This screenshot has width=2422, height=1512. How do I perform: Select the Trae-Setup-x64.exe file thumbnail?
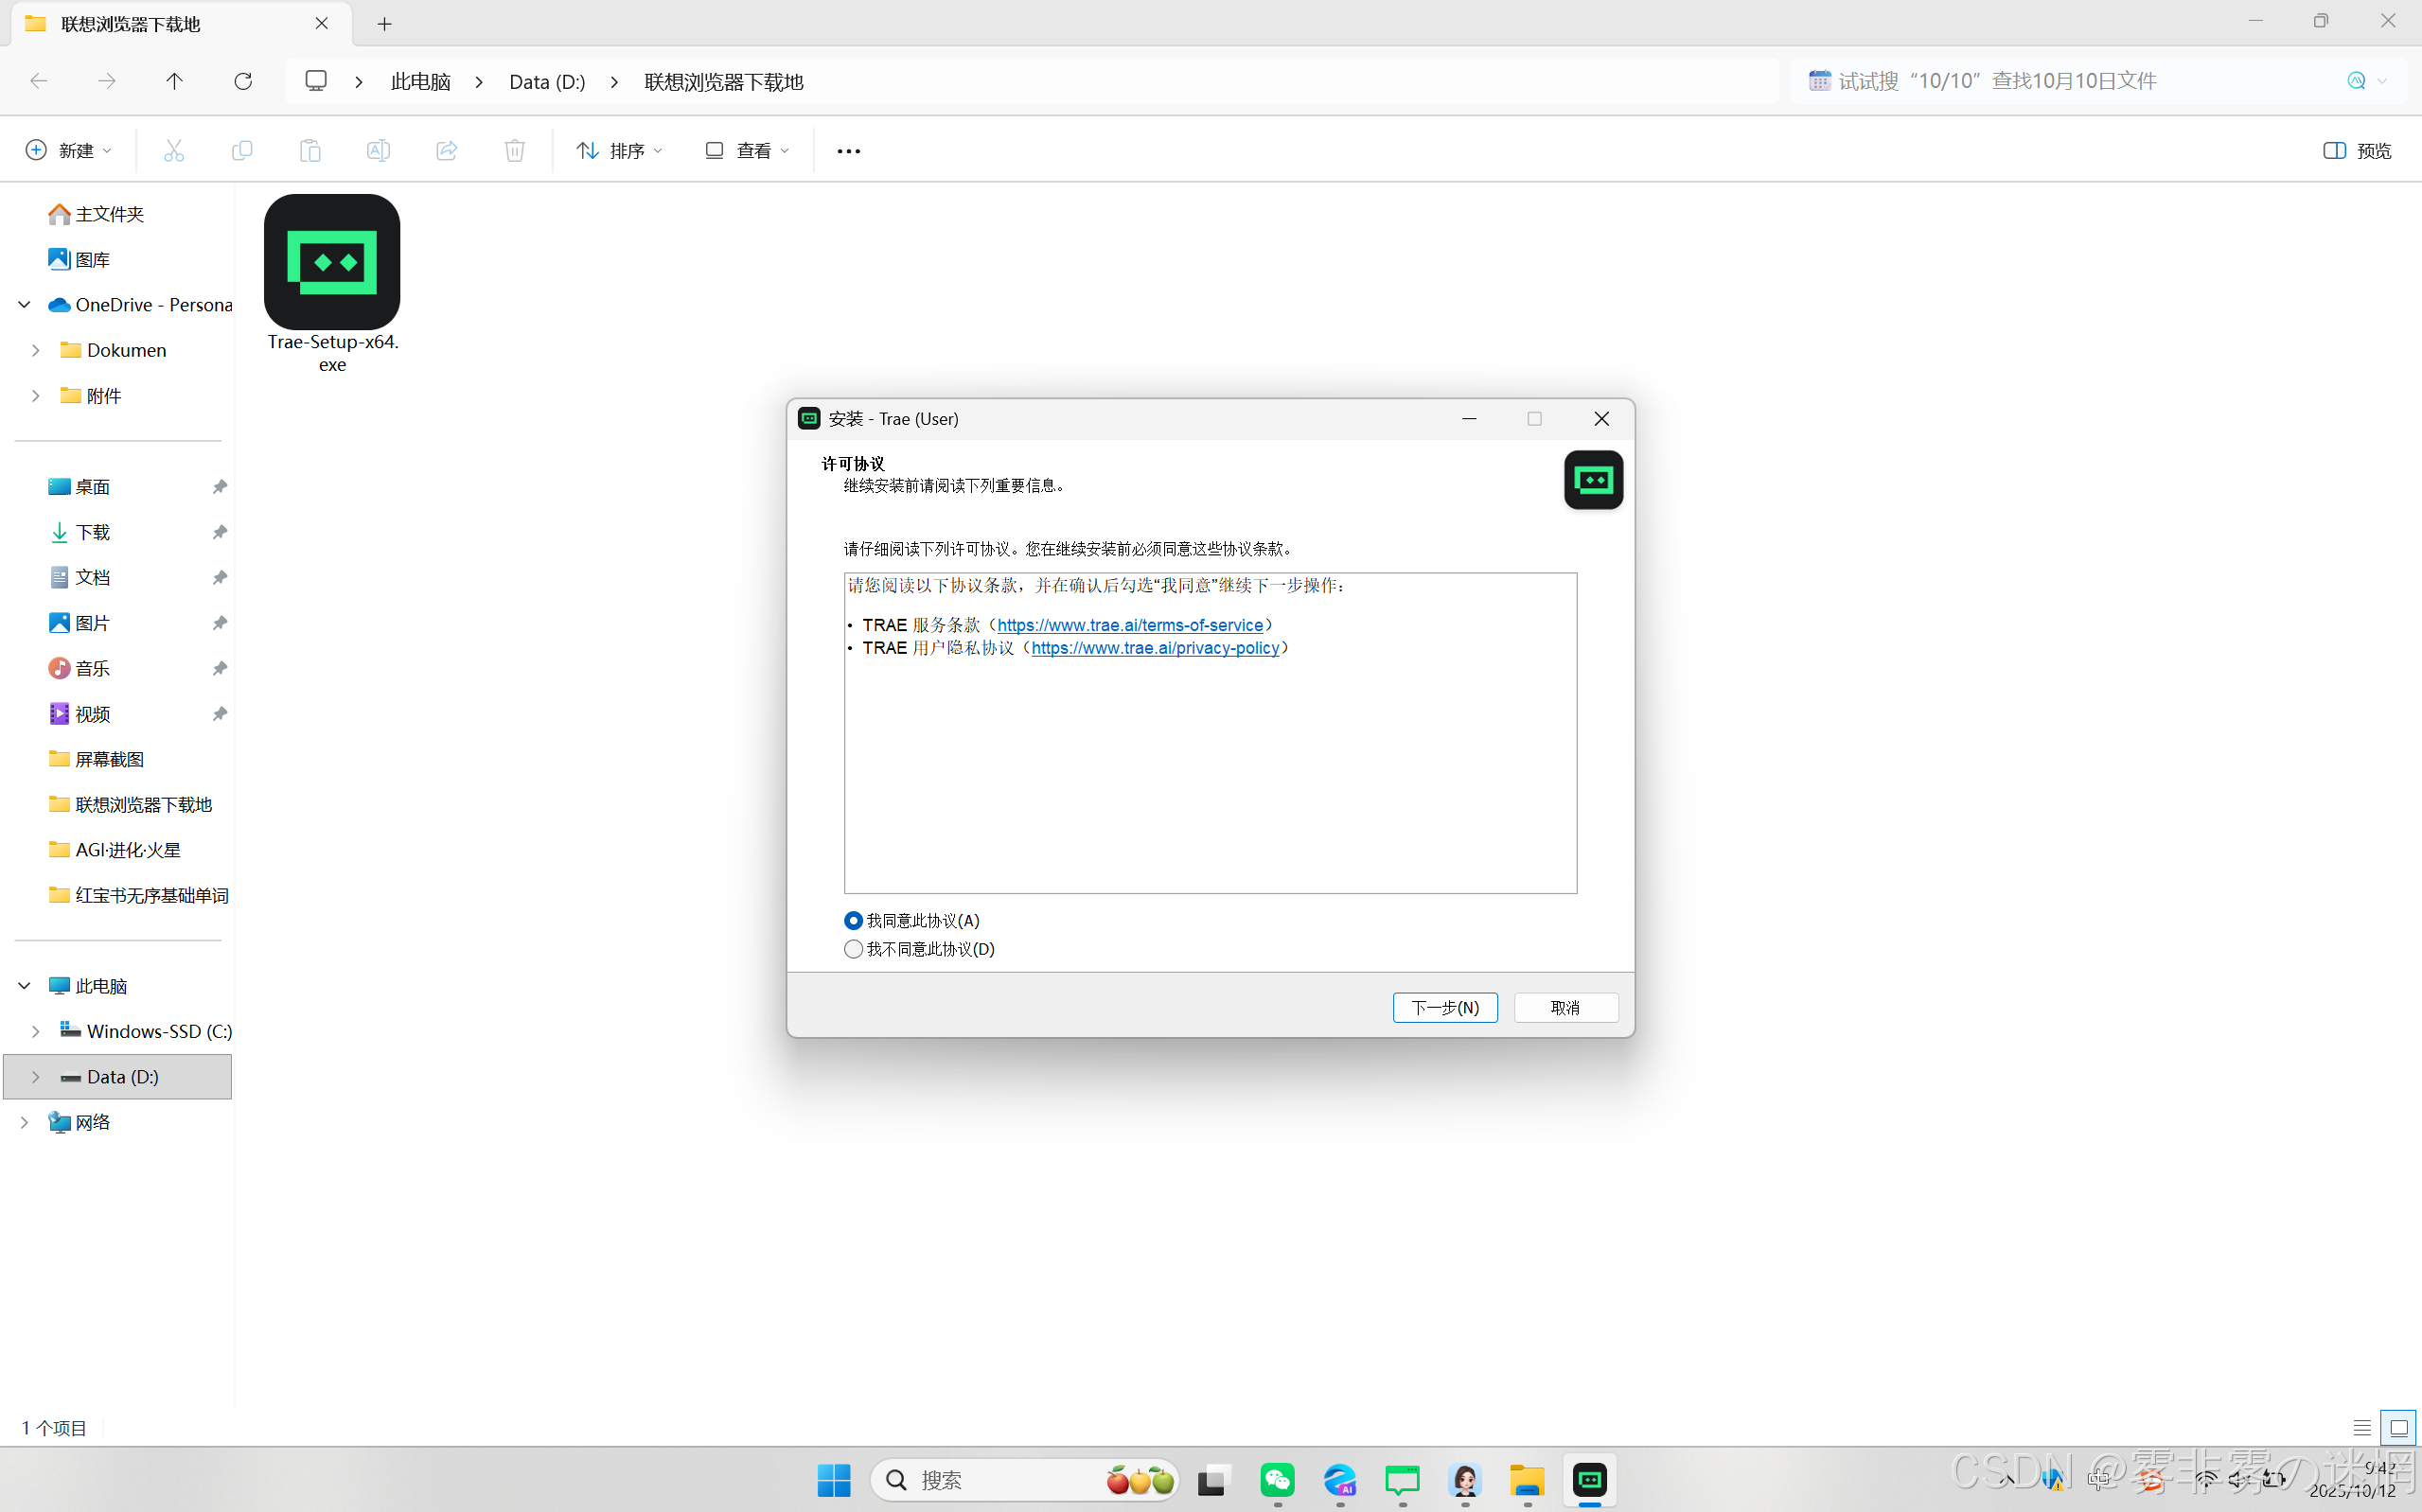tap(332, 262)
